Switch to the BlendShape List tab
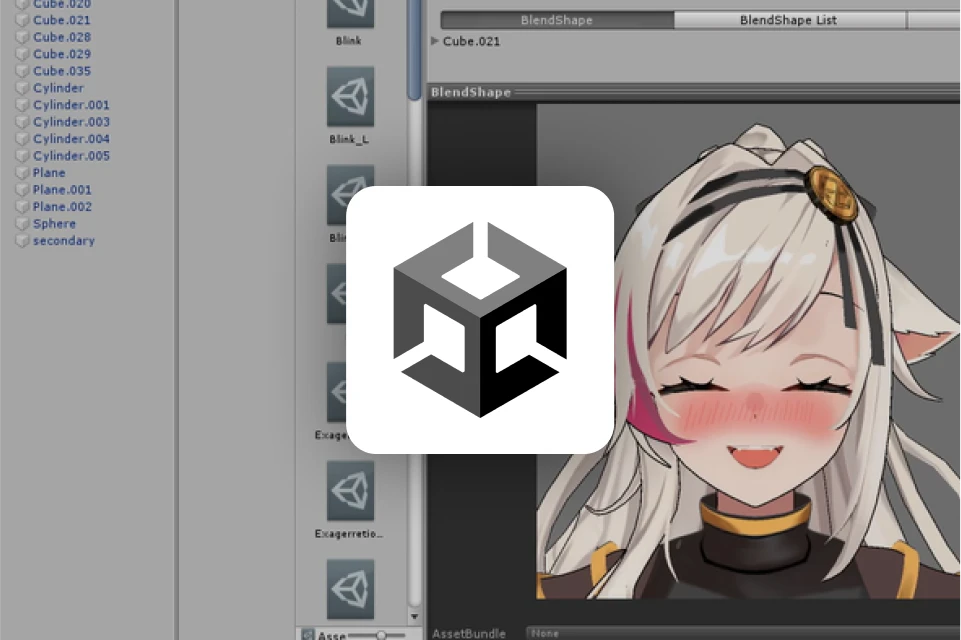The image size is (961, 640). pyautogui.click(x=789, y=20)
